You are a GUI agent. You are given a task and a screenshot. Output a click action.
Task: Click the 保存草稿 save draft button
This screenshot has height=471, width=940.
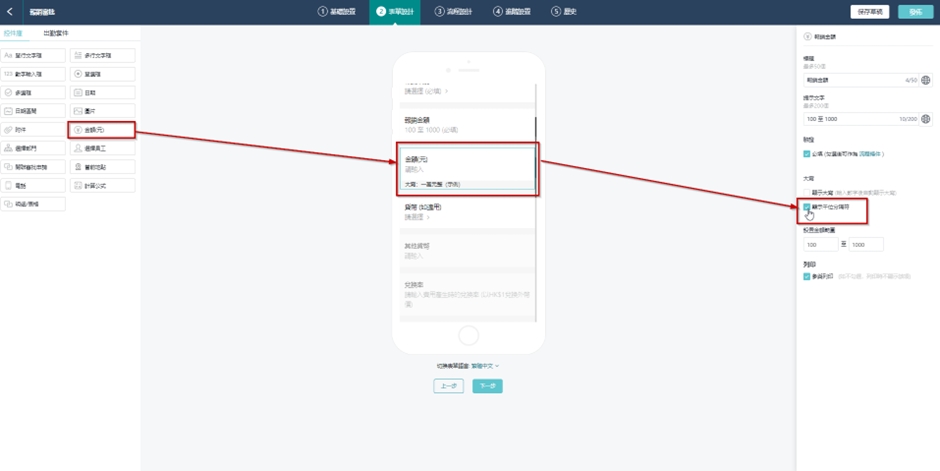(x=869, y=12)
